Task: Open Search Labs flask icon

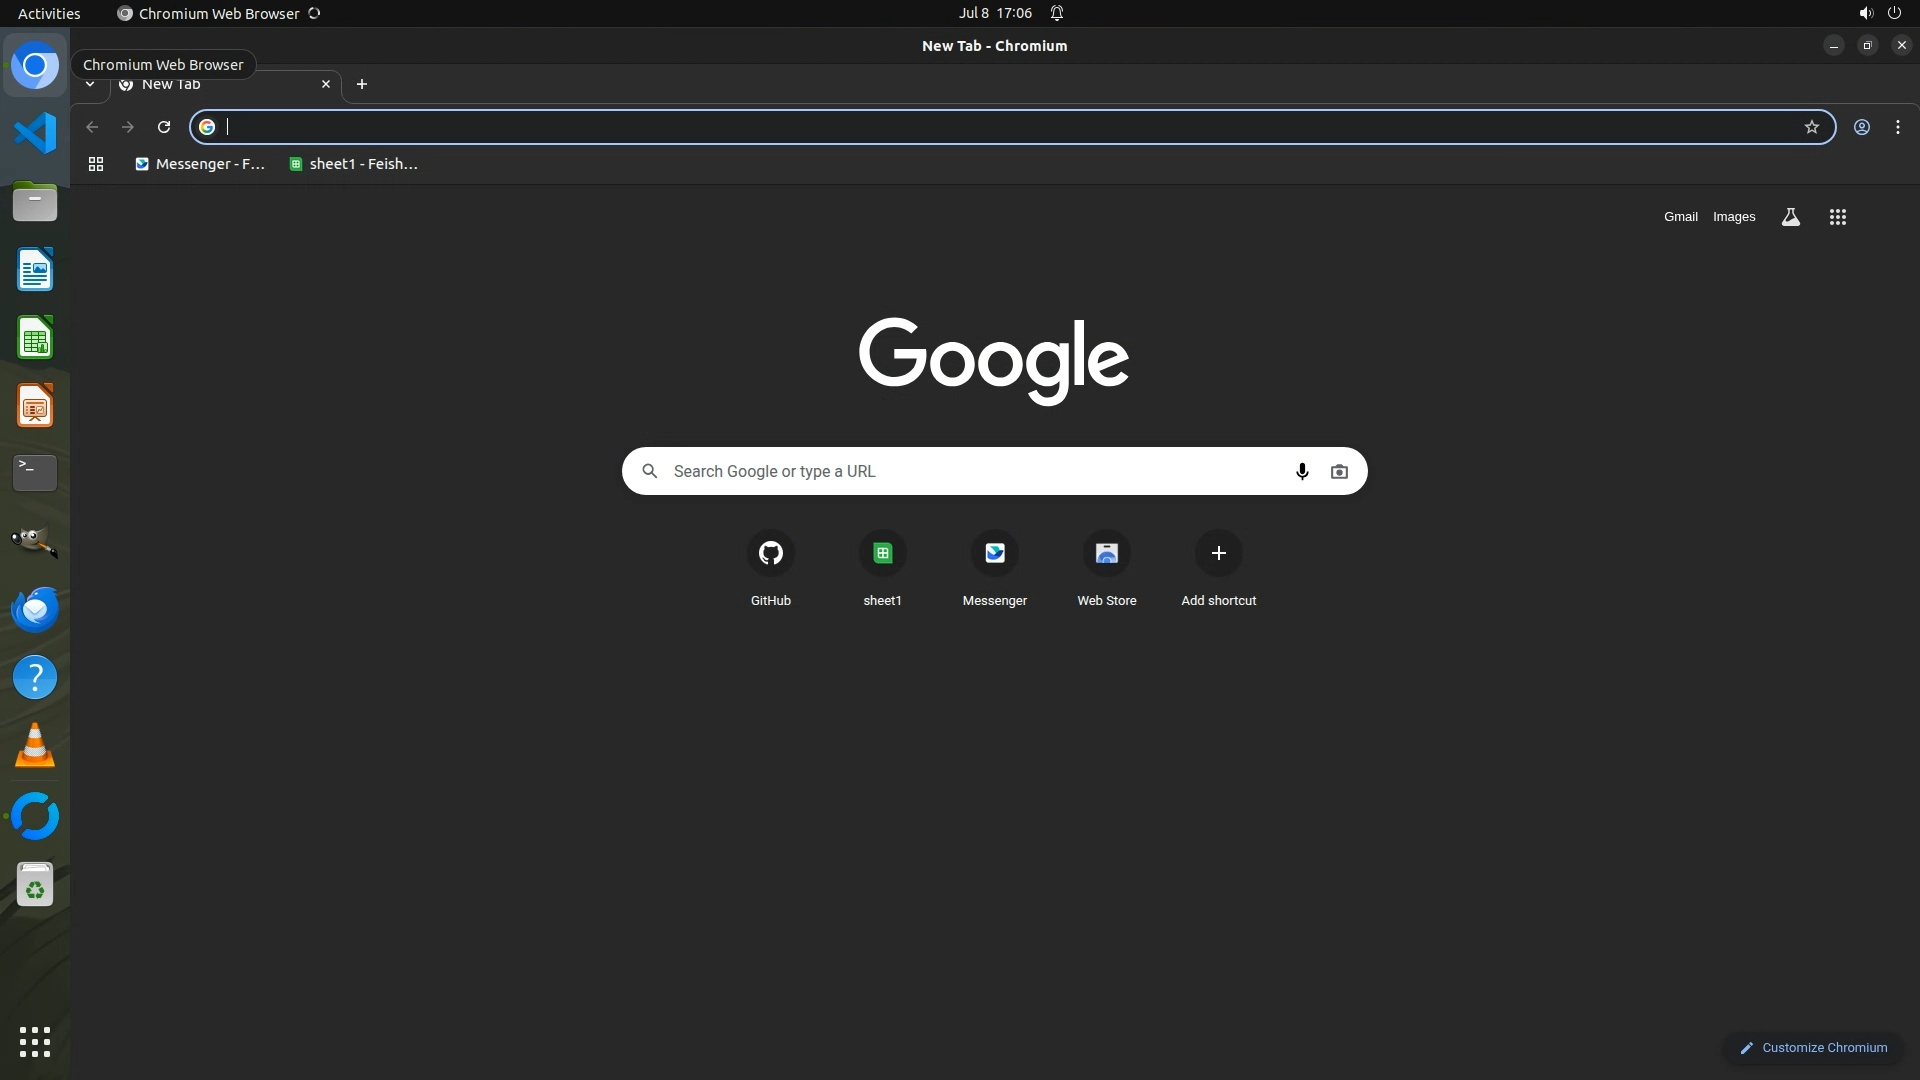Action: [x=1790, y=217]
